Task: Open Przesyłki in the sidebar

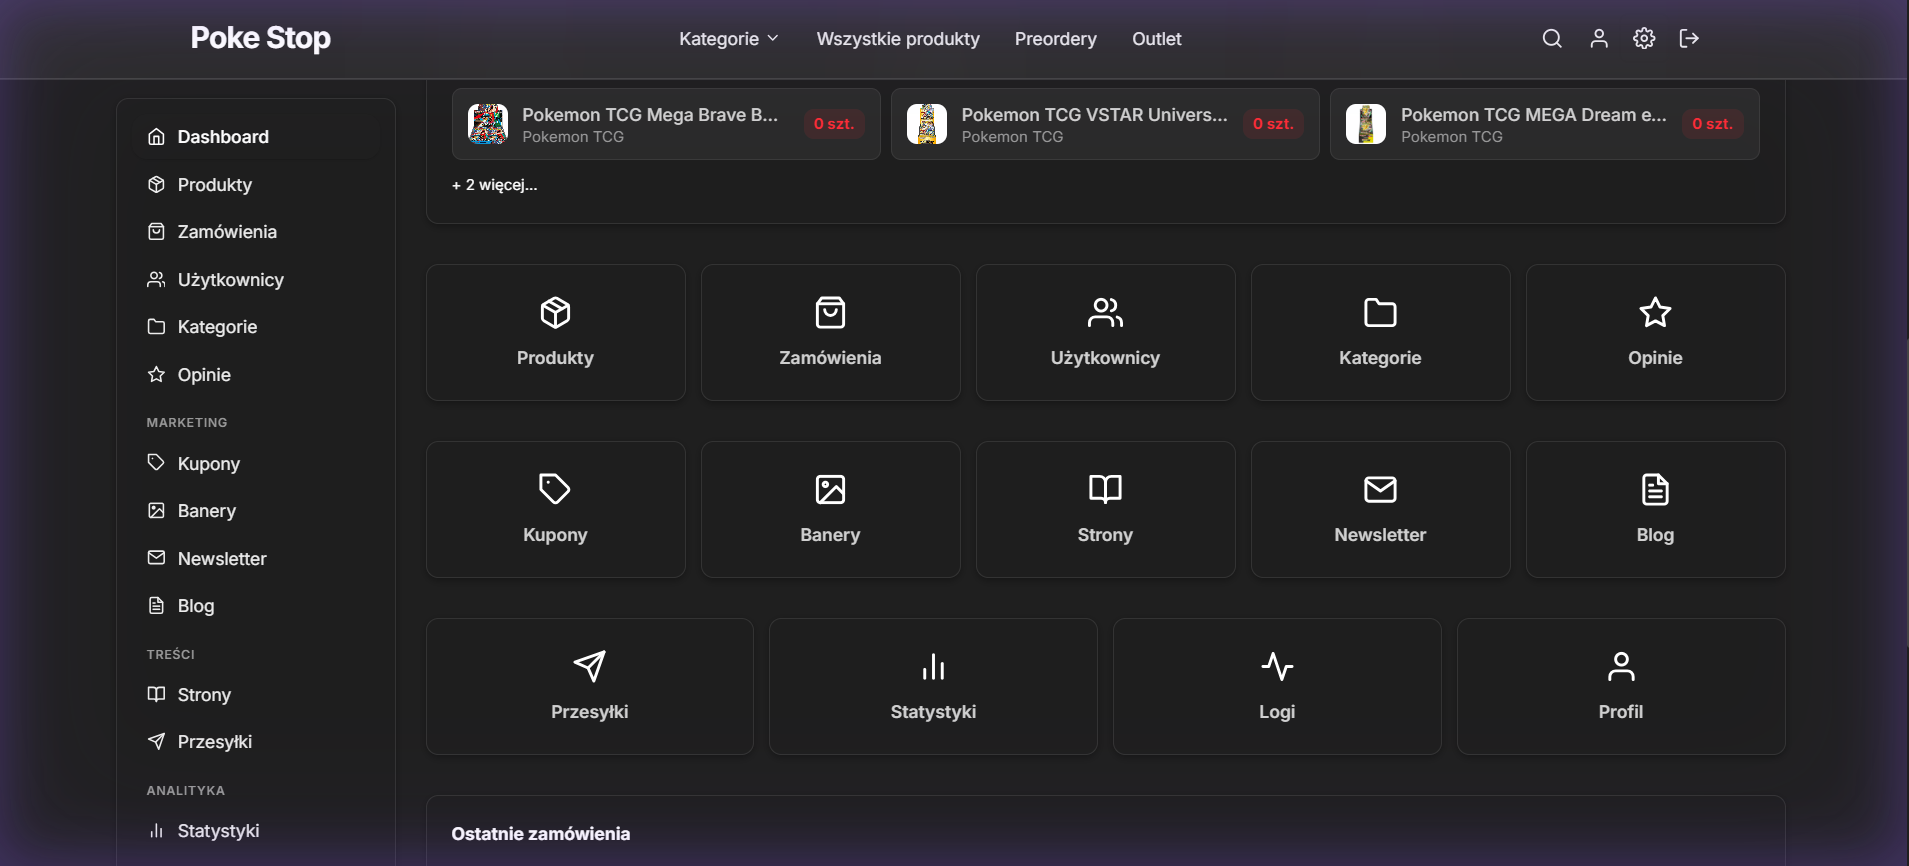Action: tap(256, 742)
